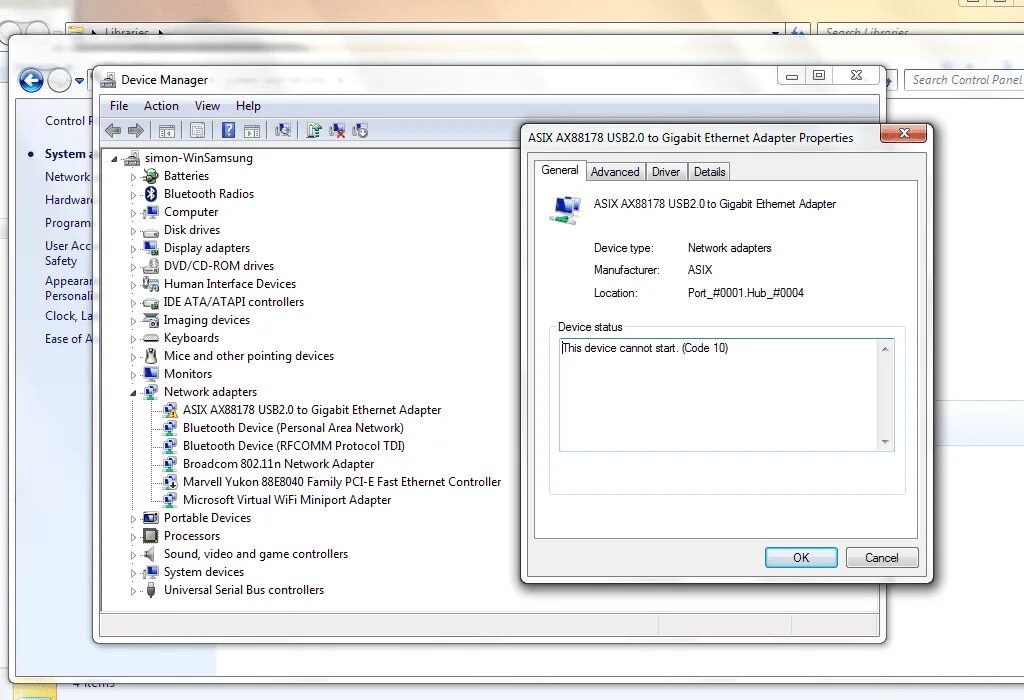Expand Human Interface Devices node
1024x700 pixels.
tap(133, 285)
